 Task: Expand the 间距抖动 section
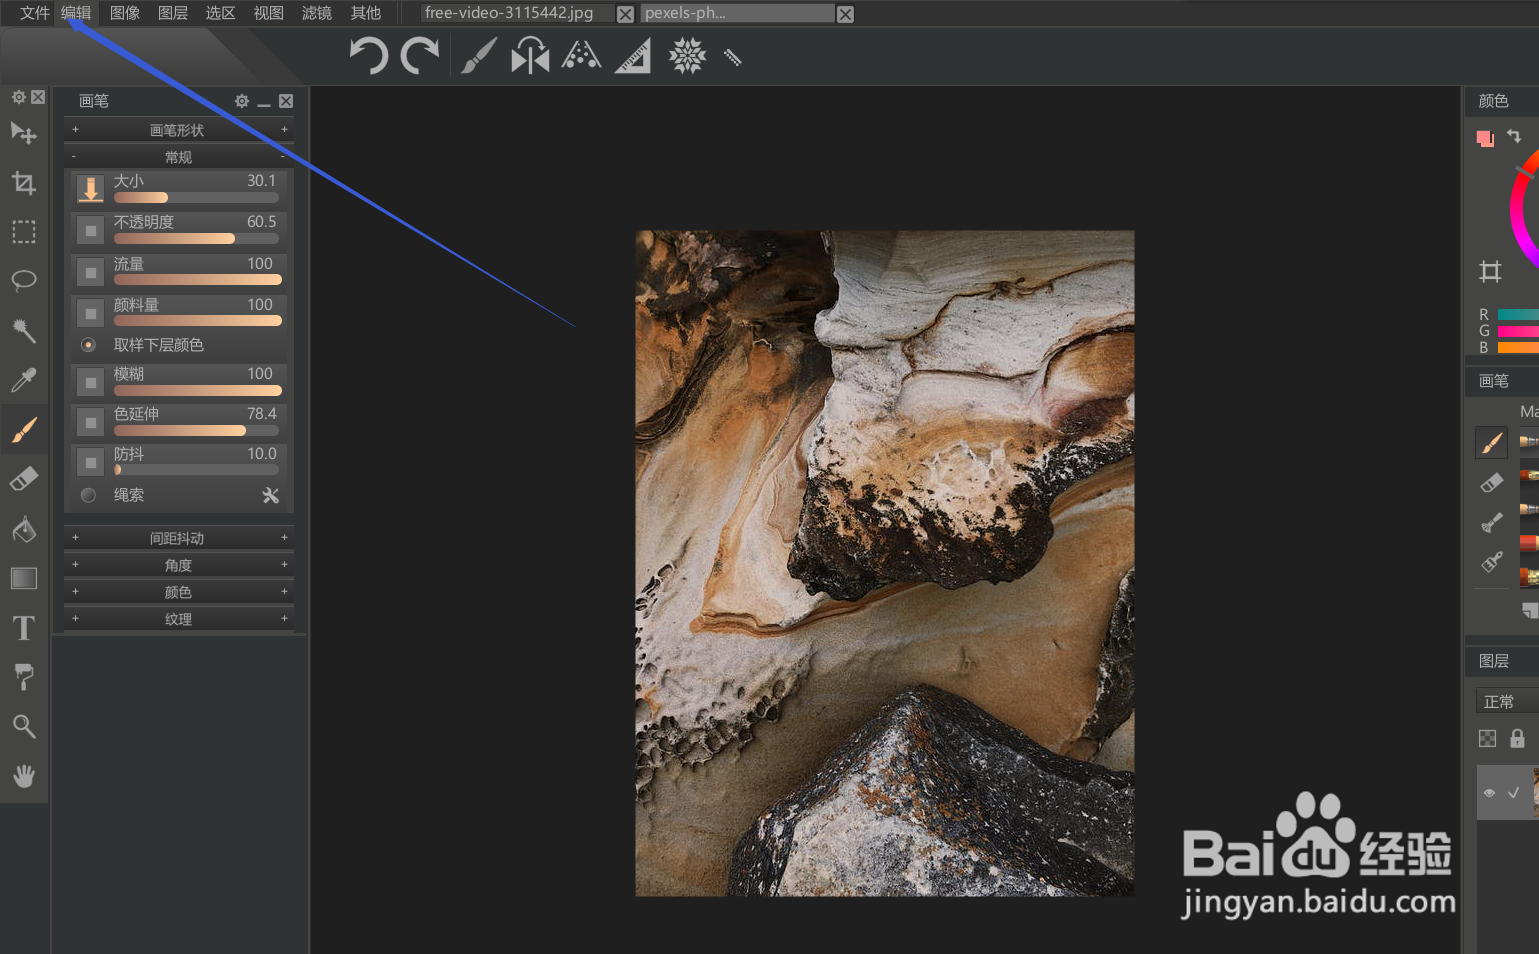(x=179, y=538)
